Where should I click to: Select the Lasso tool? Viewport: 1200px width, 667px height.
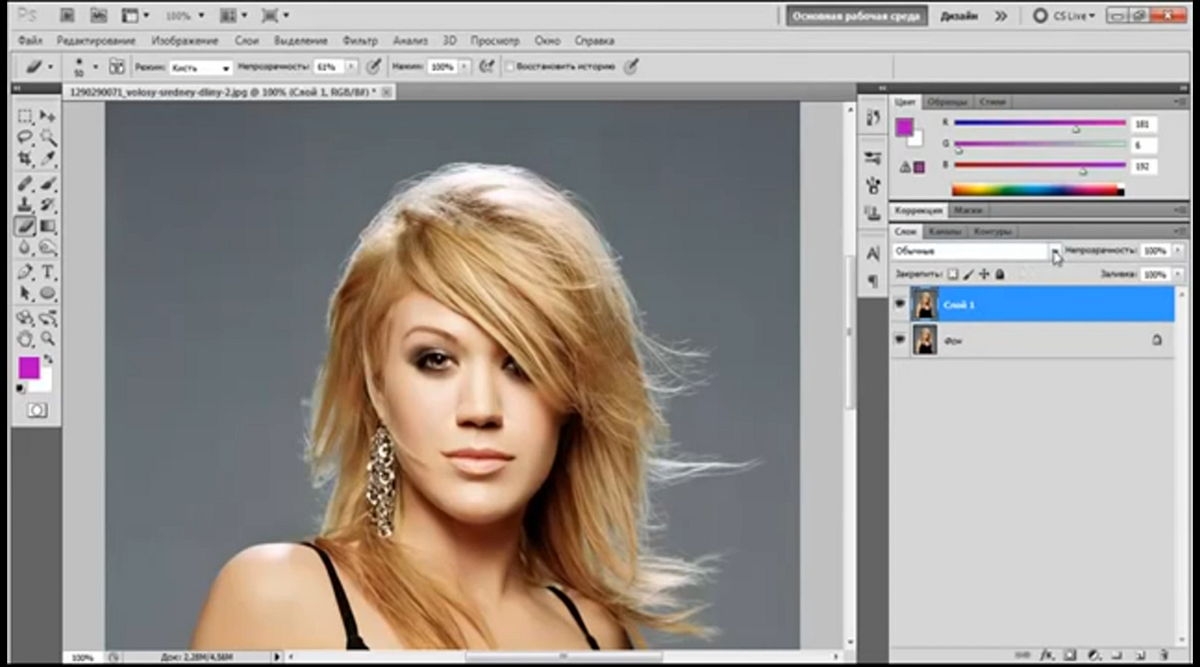26,138
